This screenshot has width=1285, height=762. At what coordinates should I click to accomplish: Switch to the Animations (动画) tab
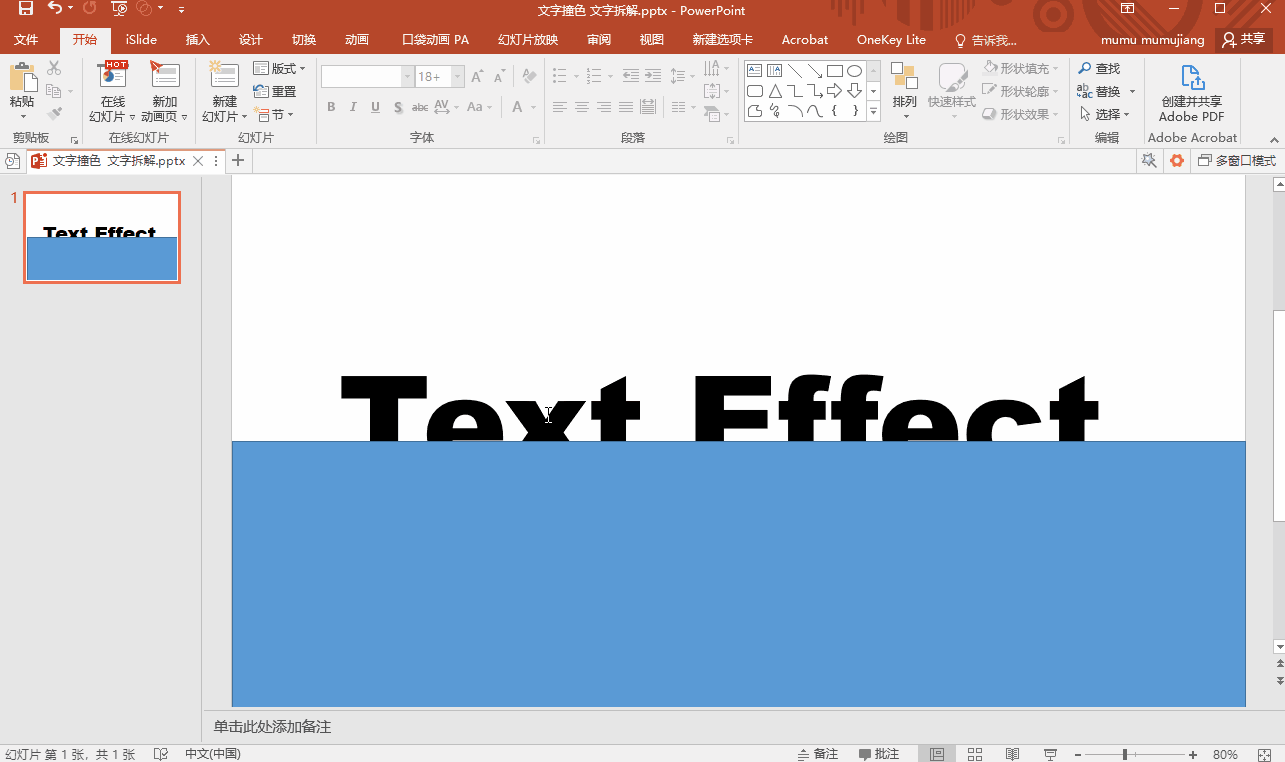coord(356,40)
